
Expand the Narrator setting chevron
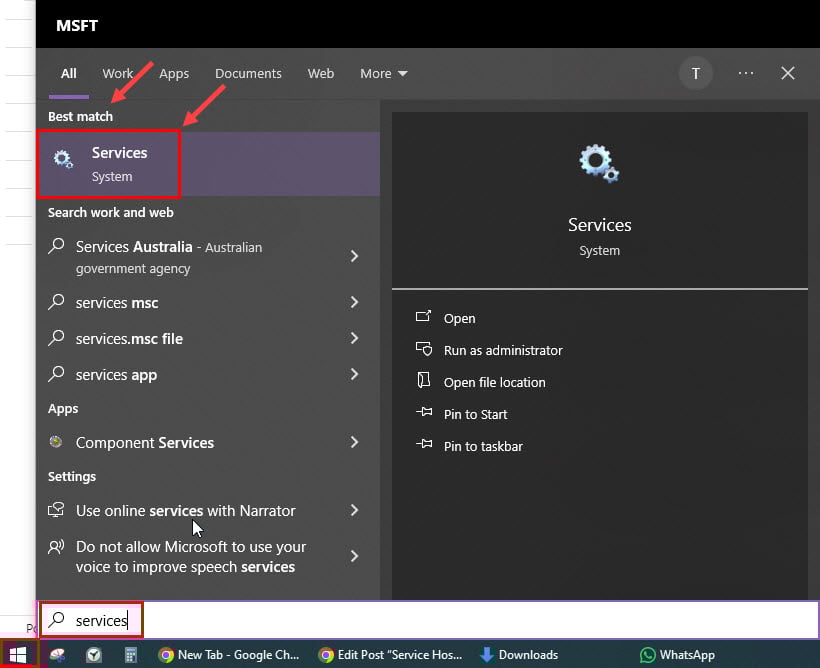[355, 510]
